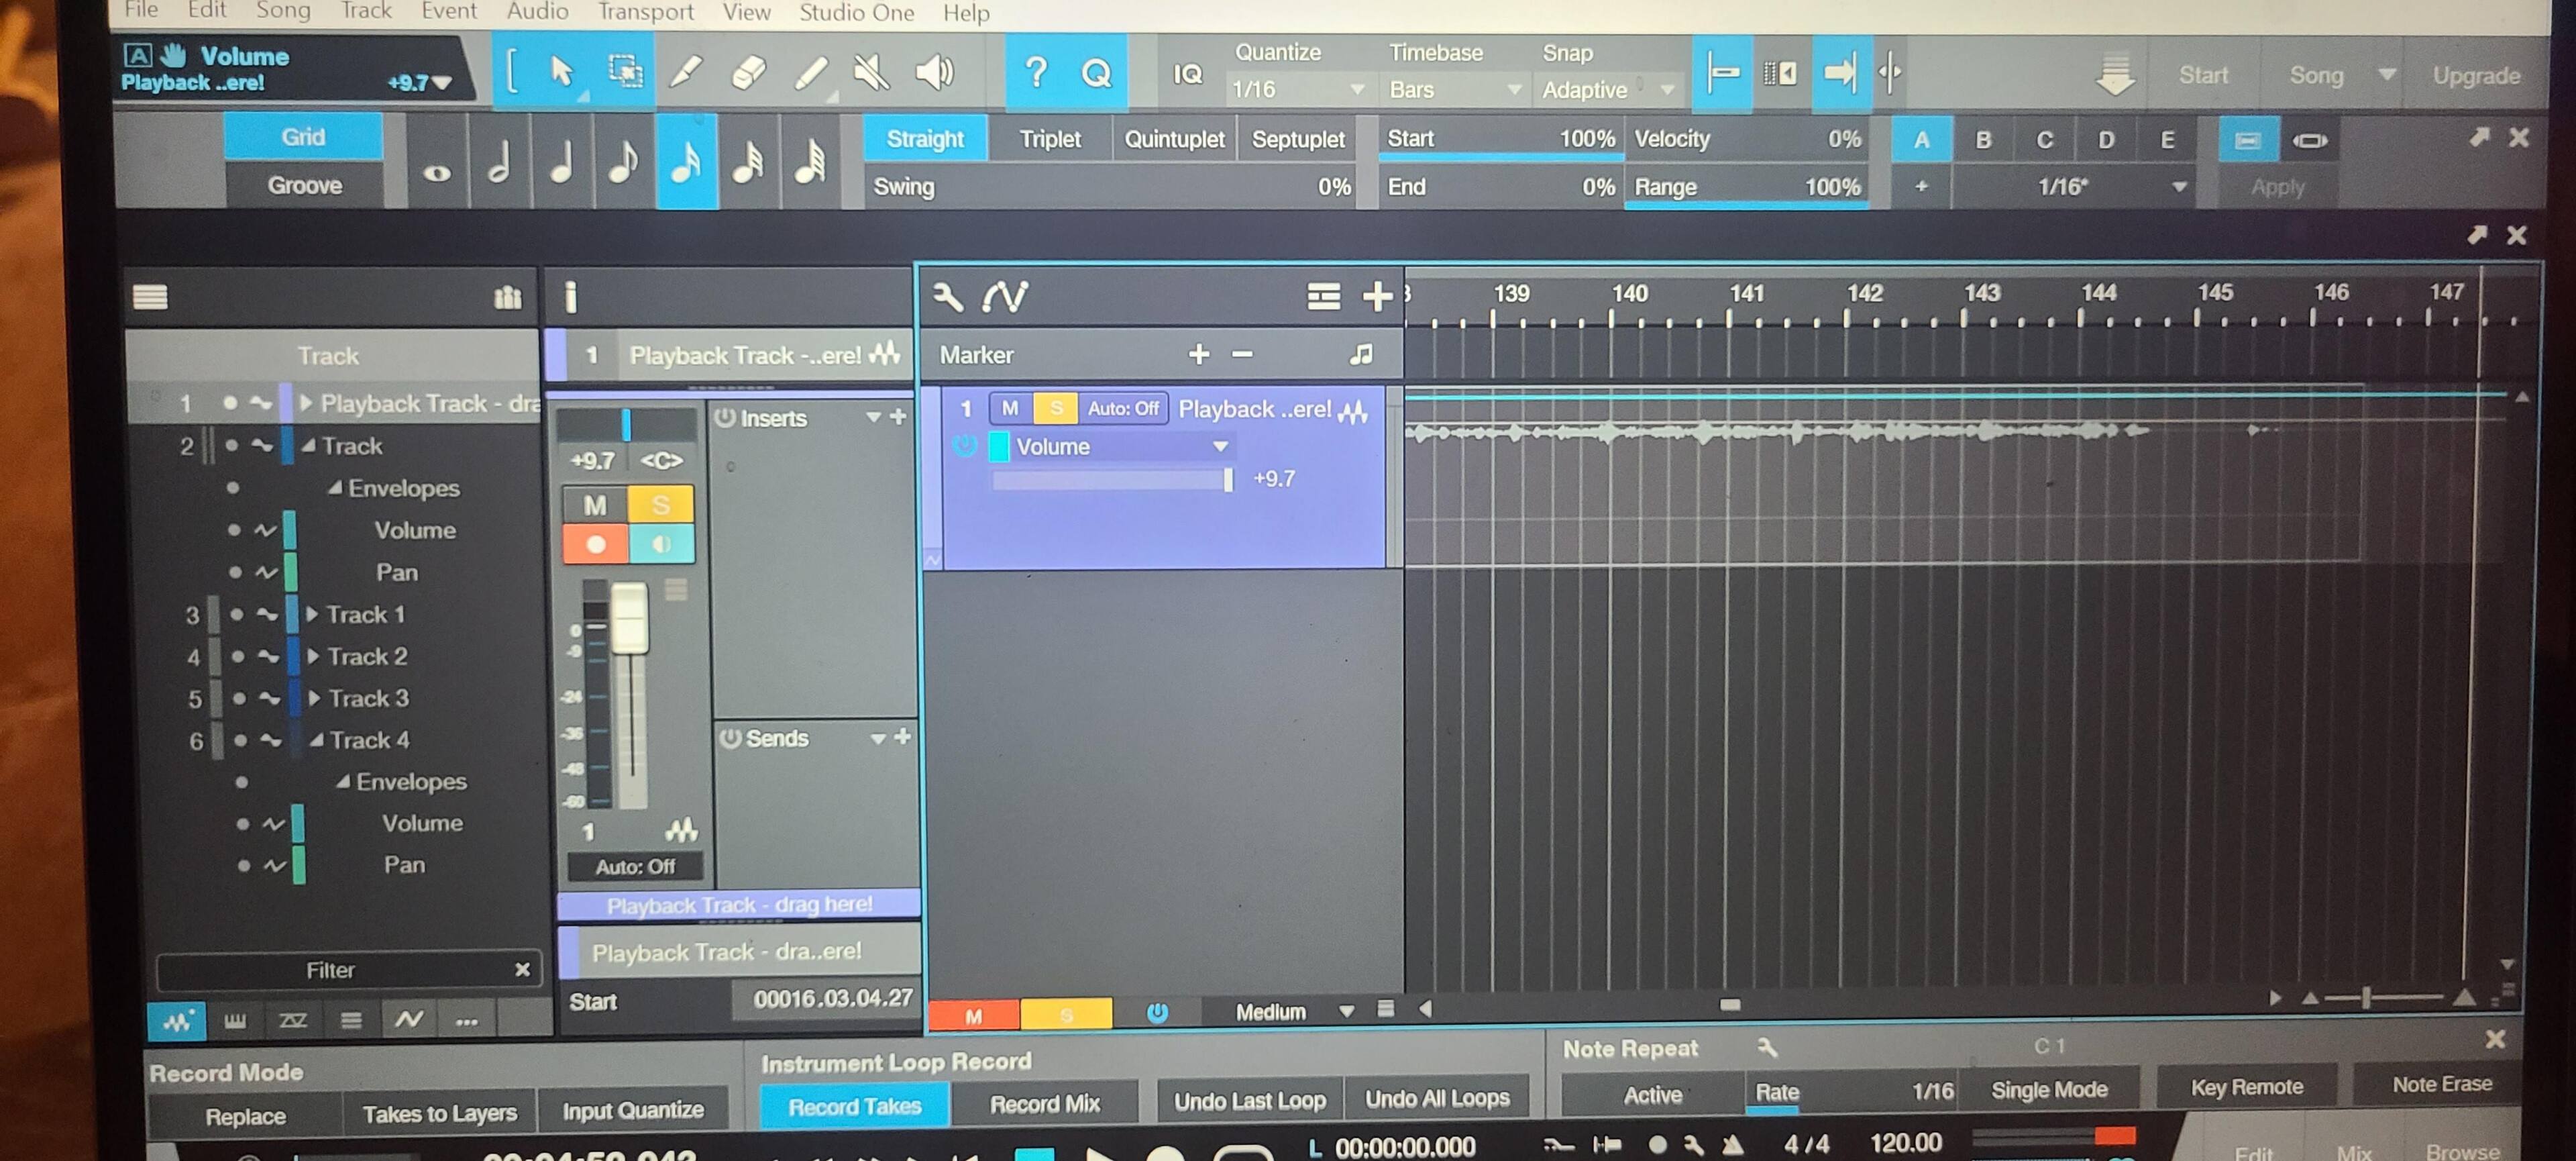
Task: Click the Start position field in inspector
Action: coord(830,999)
